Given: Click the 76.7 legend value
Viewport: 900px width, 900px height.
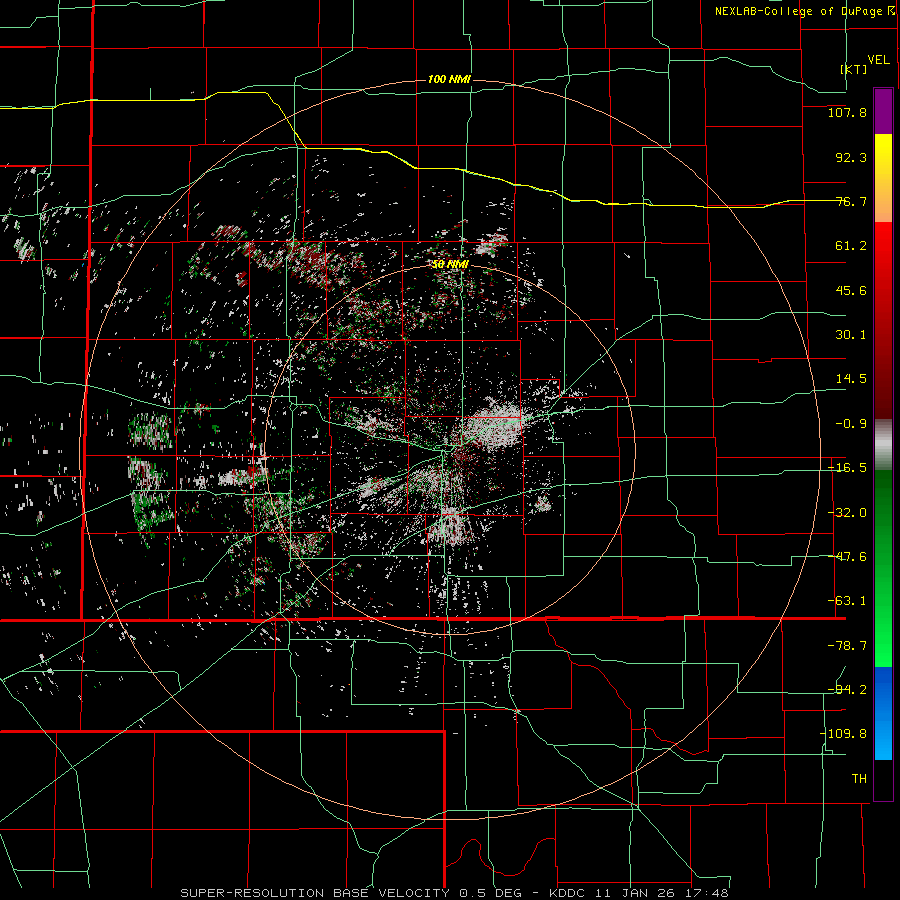Looking at the screenshot, I should [x=851, y=201].
